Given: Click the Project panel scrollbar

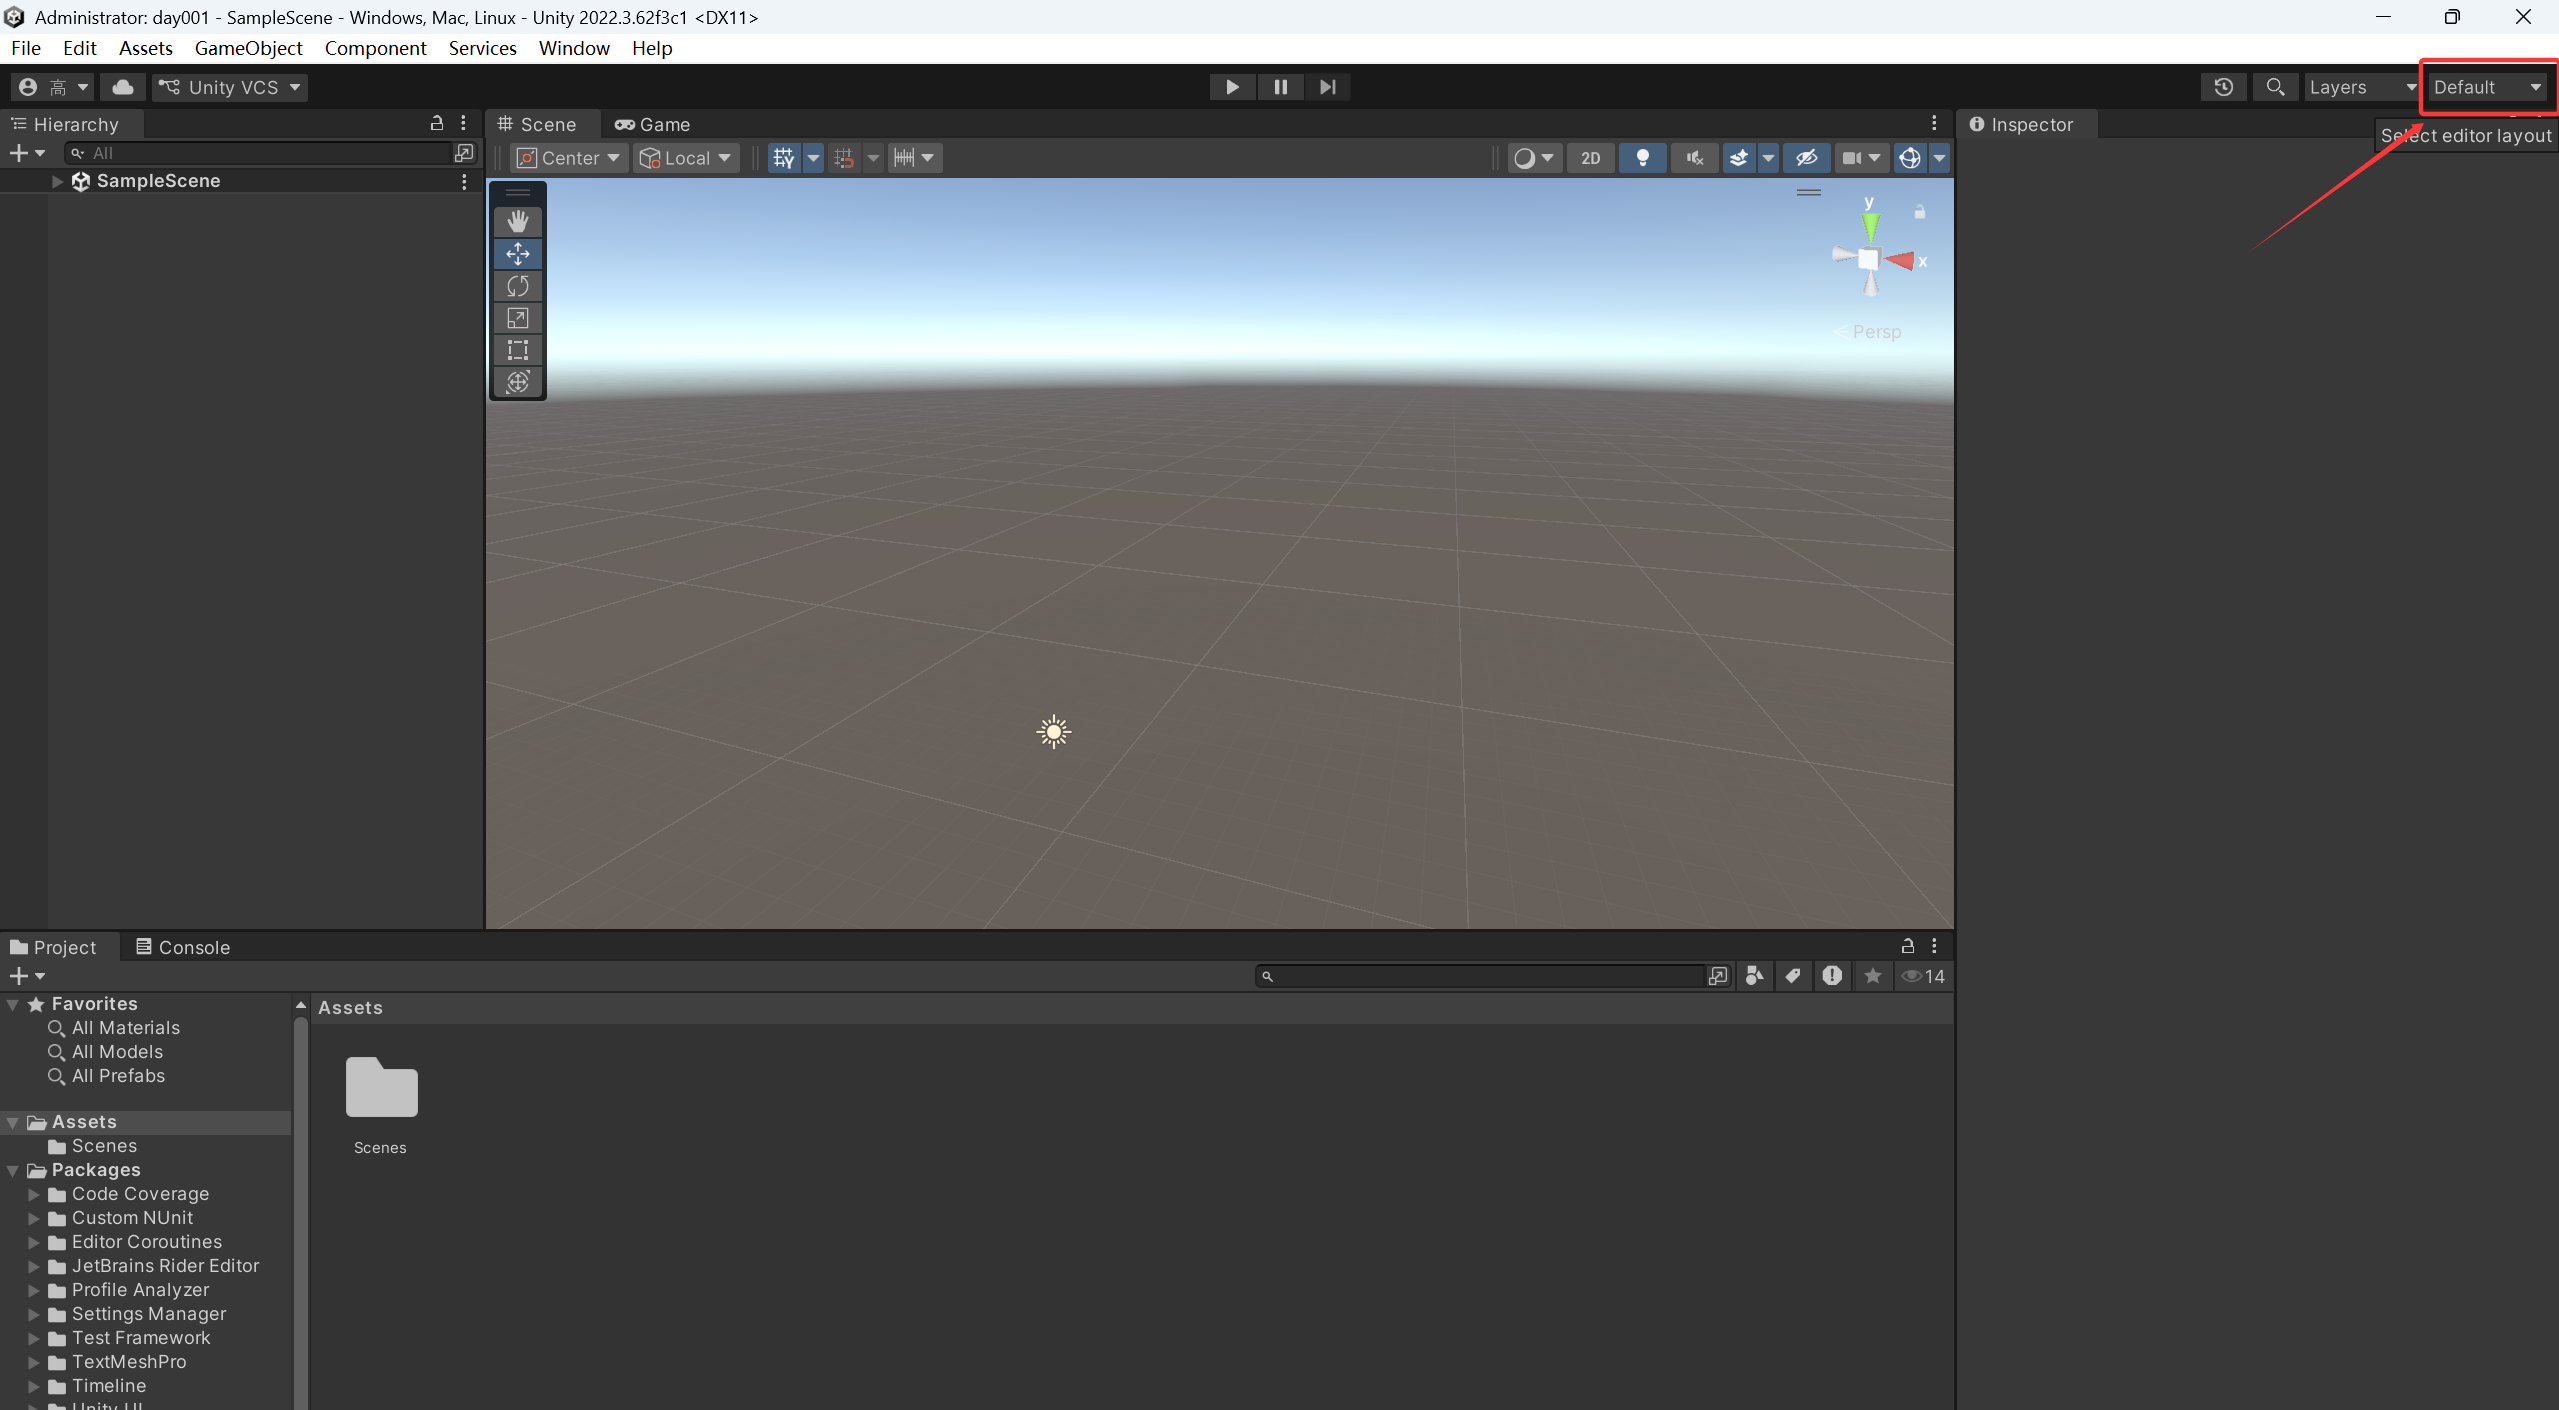Looking at the screenshot, I should 300,1200.
